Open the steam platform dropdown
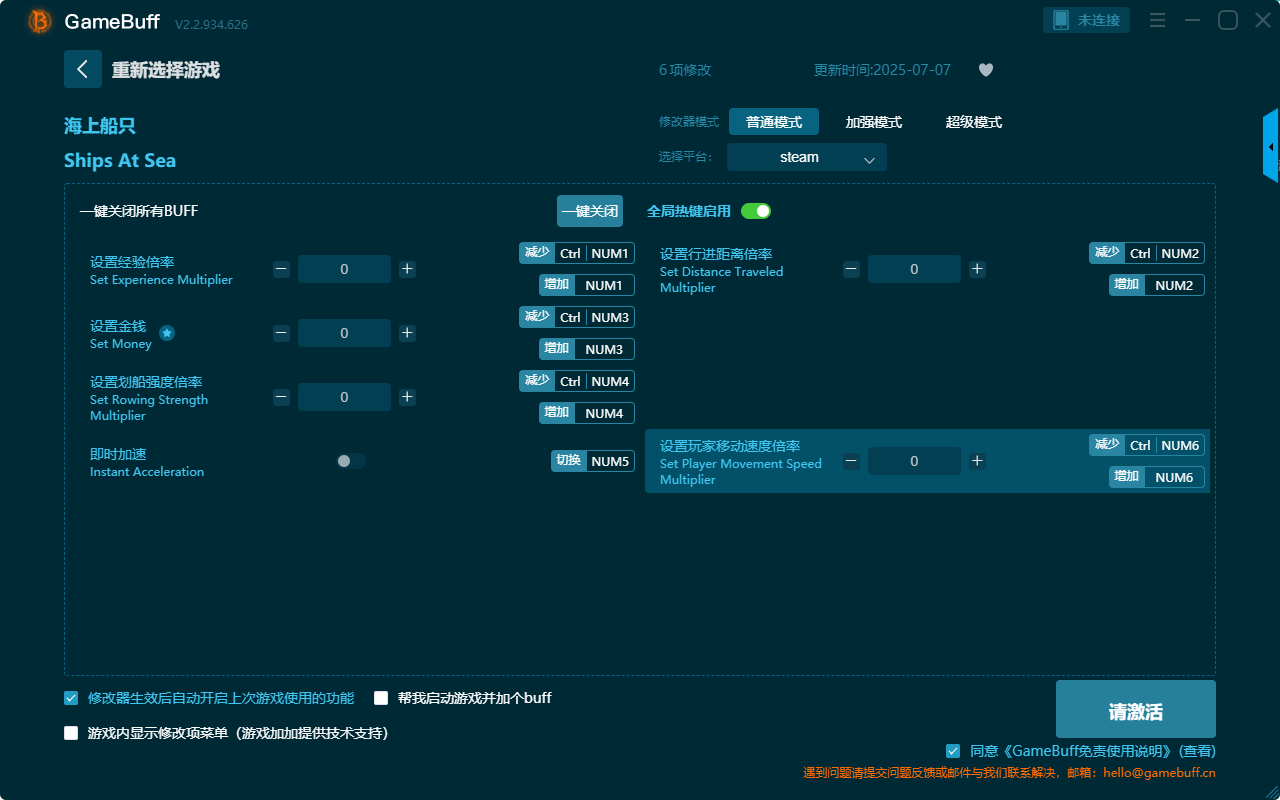 point(806,157)
